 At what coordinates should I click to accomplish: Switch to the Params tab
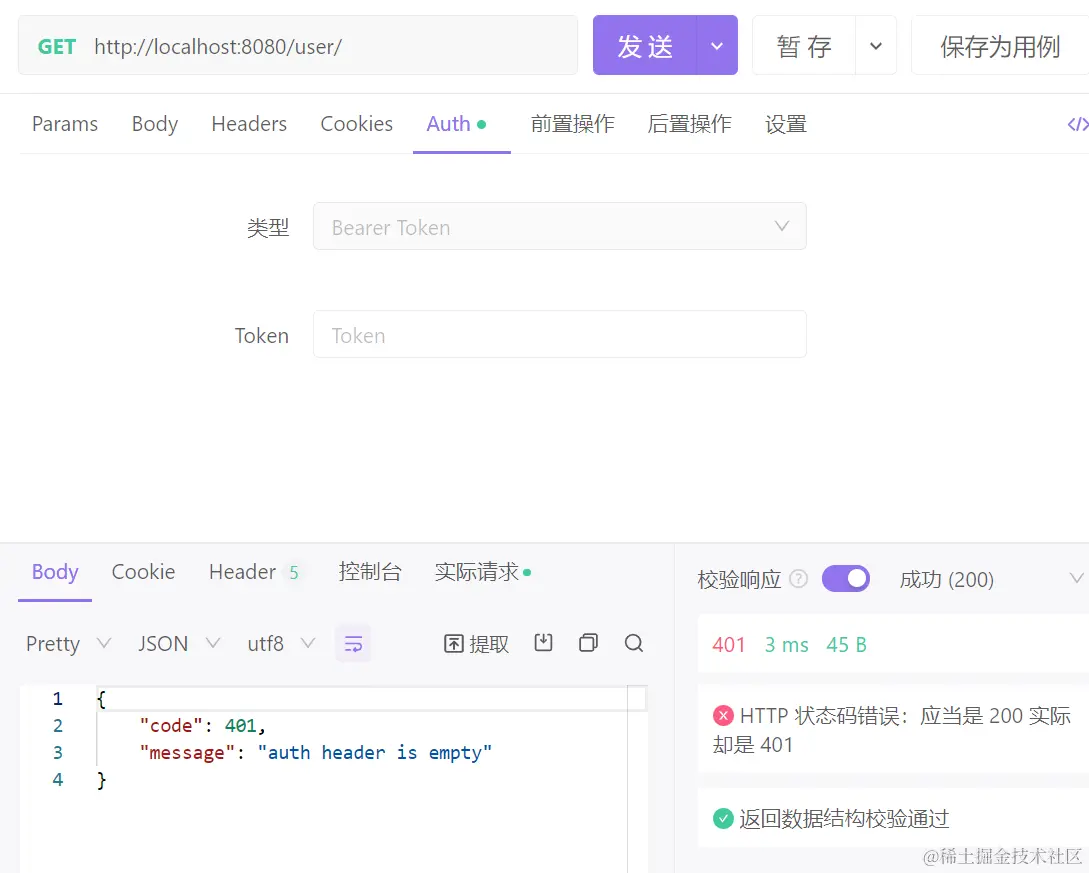65,124
